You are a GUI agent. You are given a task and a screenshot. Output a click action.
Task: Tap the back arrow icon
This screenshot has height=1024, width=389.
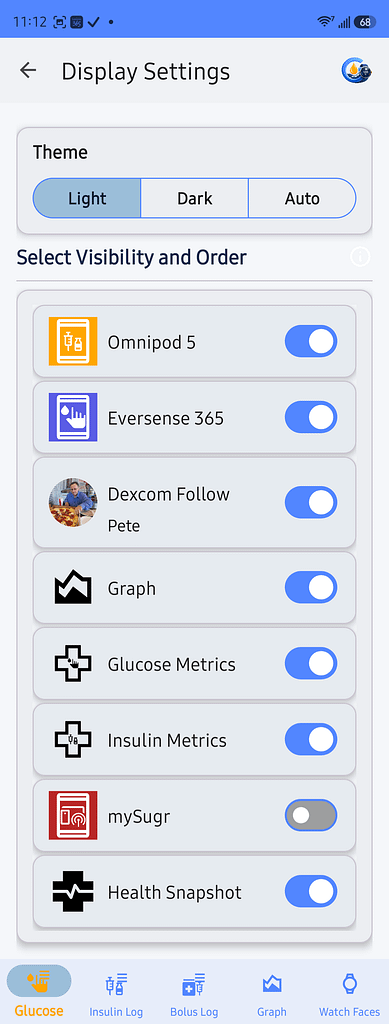click(28, 71)
